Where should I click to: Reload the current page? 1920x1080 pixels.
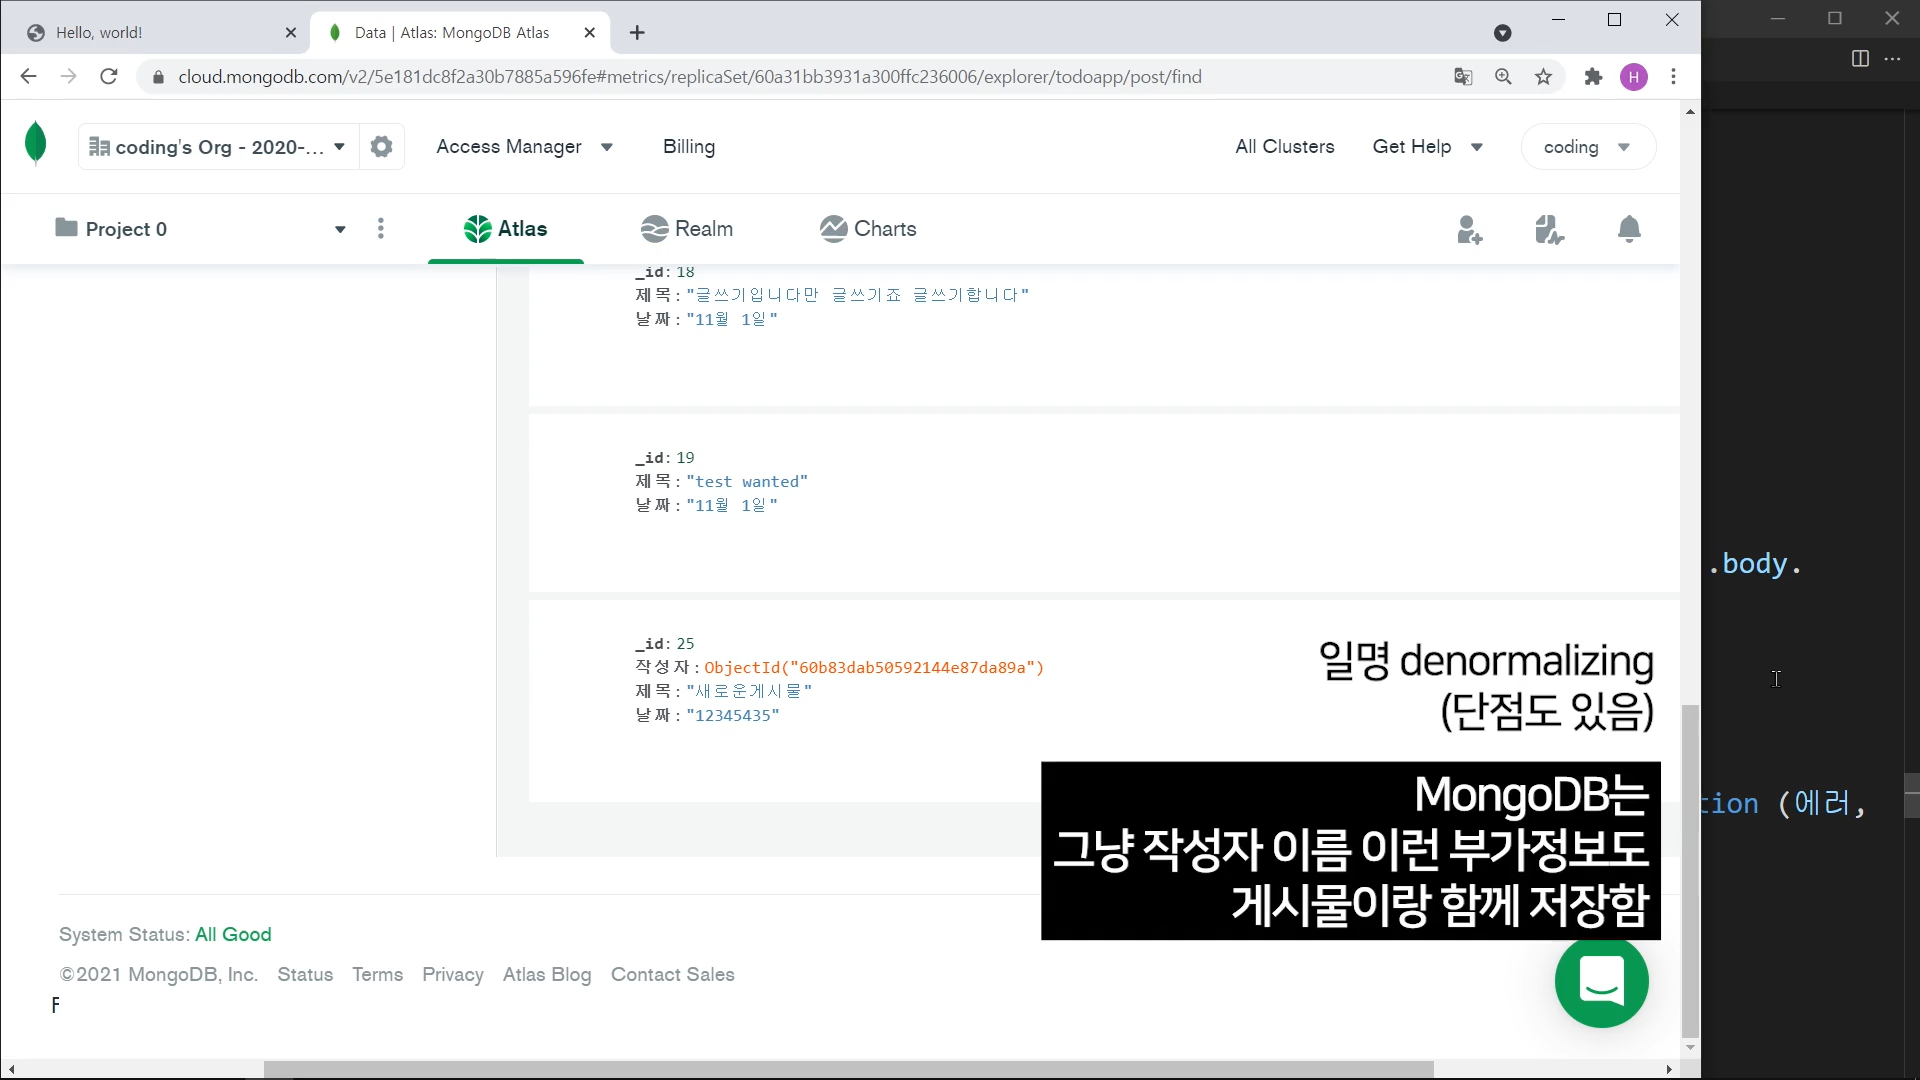pos(109,77)
